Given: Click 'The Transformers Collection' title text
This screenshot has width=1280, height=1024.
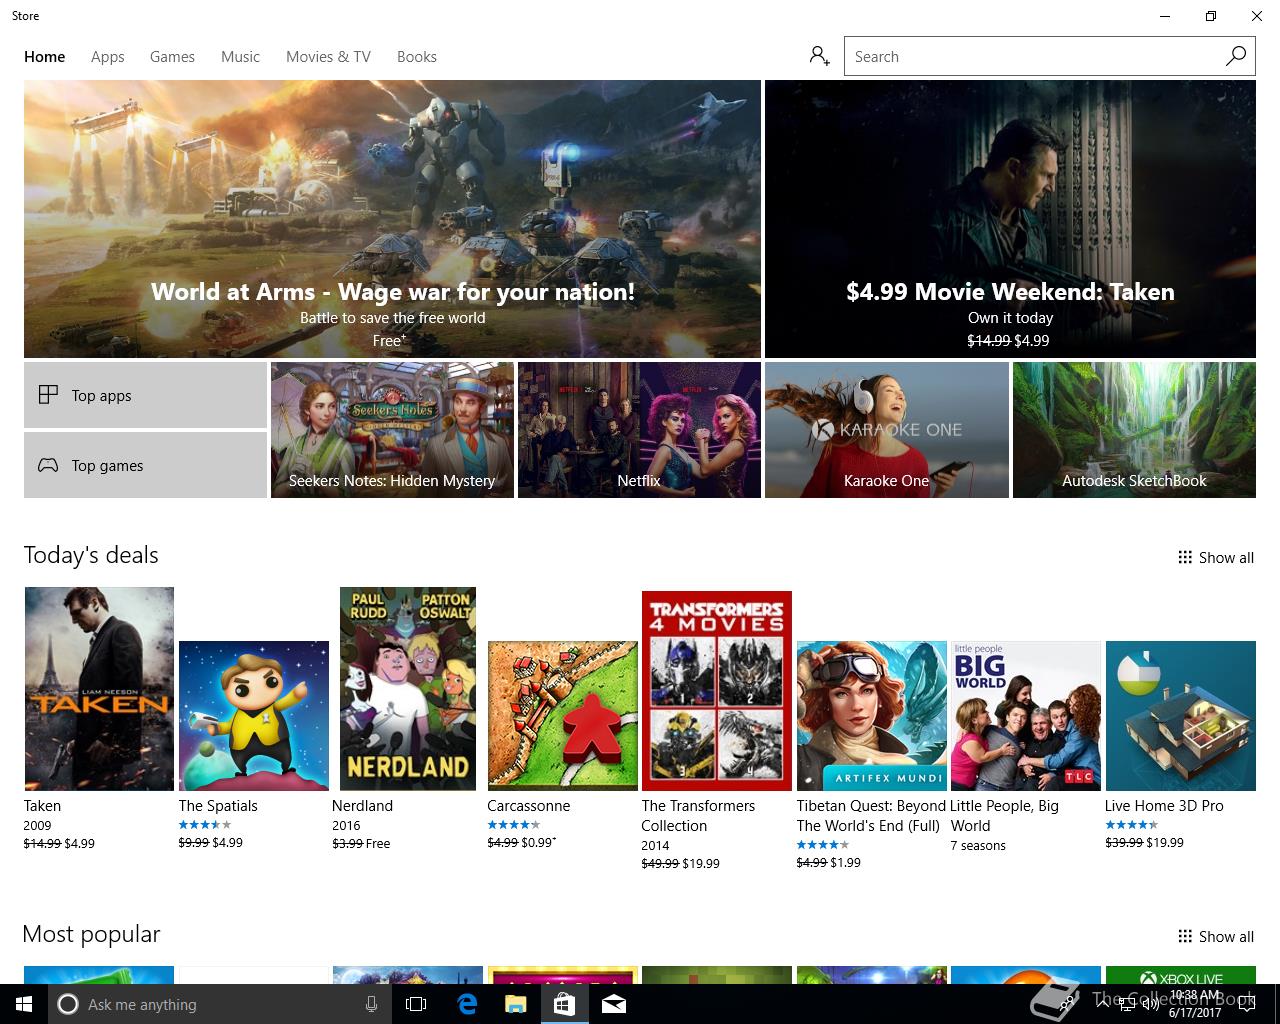Looking at the screenshot, I should (698, 816).
